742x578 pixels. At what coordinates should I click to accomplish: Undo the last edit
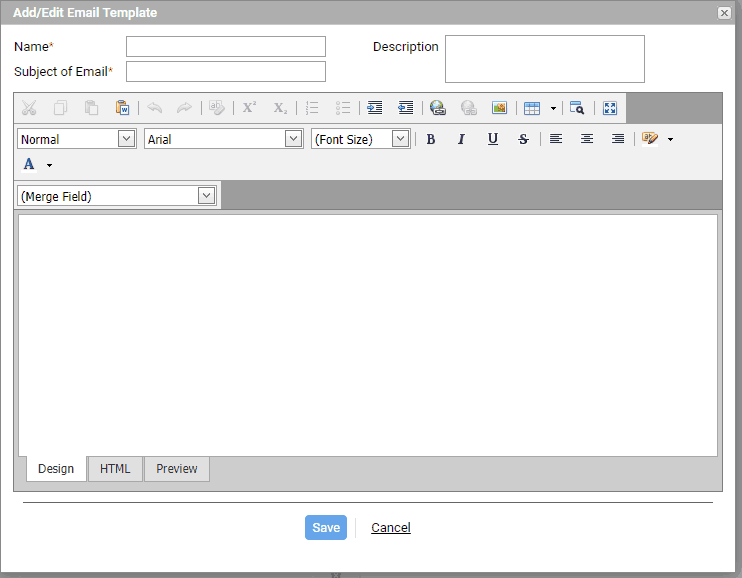pyautogui.click(x=154, y=108)
